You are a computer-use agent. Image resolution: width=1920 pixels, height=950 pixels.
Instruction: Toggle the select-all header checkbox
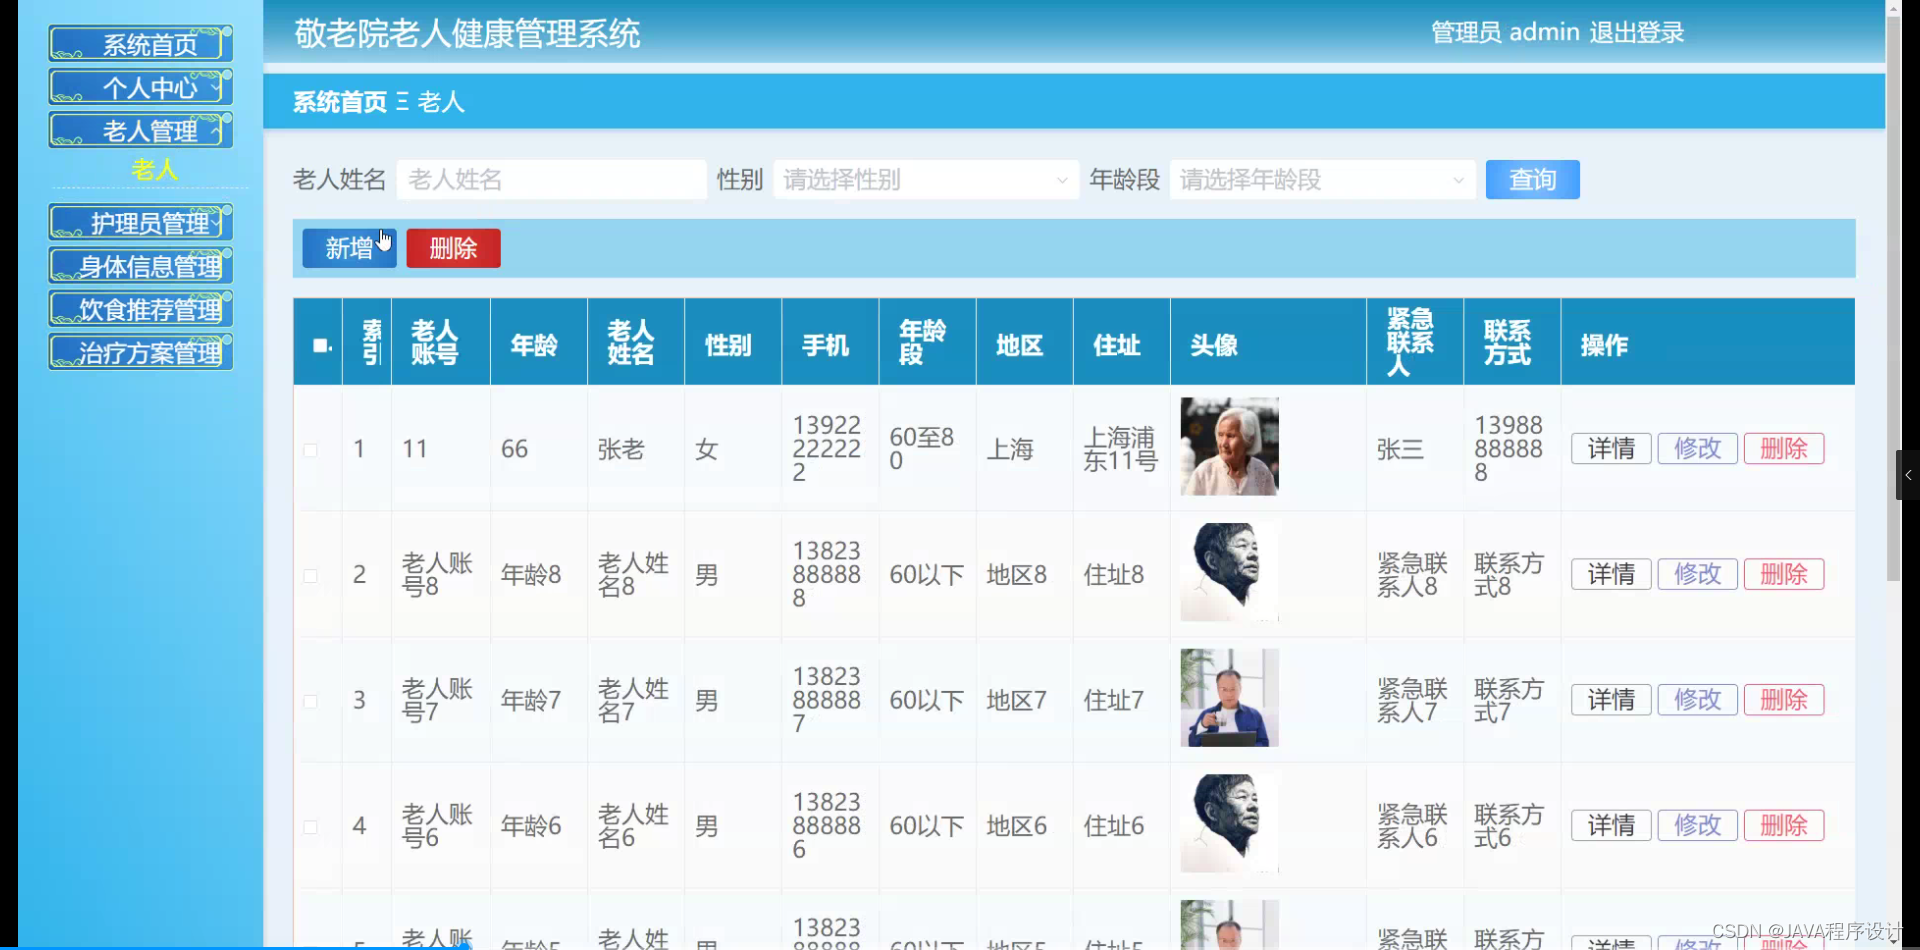pos(321,345)
